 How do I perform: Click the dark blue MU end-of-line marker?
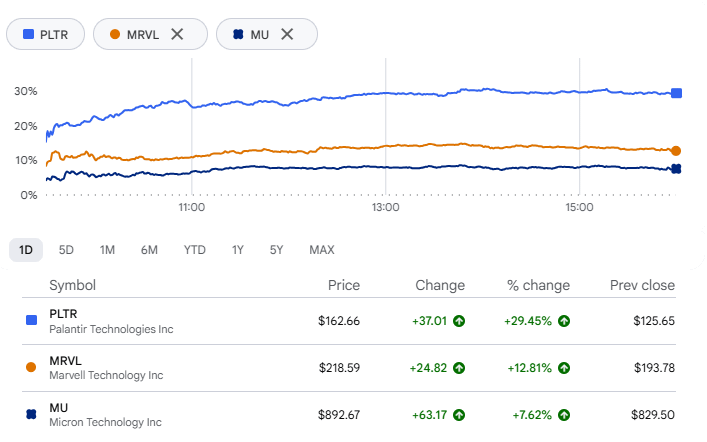tap(676, 169)
